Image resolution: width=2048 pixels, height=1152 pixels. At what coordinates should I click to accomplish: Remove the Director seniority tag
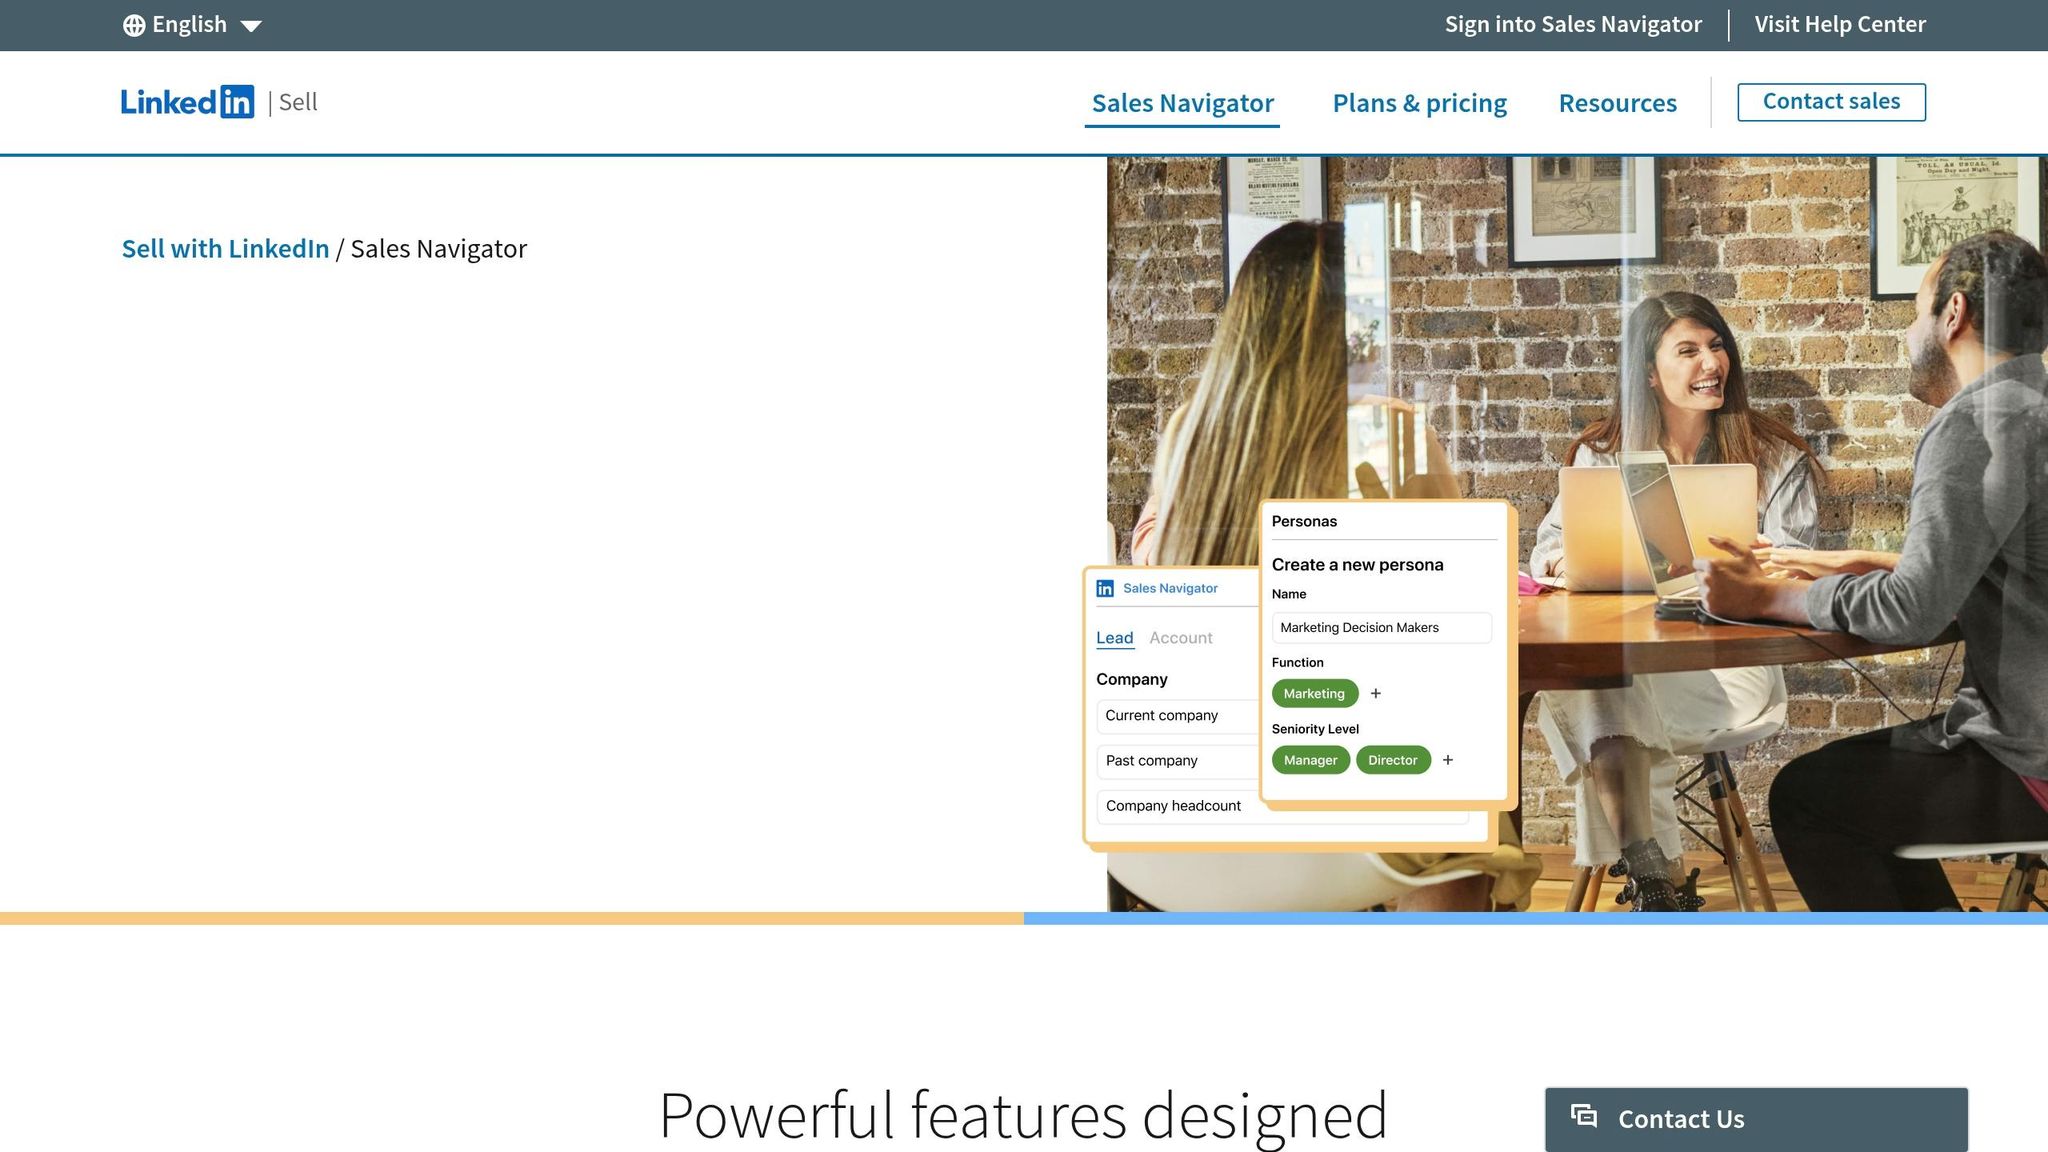[x=1393, y=760]
